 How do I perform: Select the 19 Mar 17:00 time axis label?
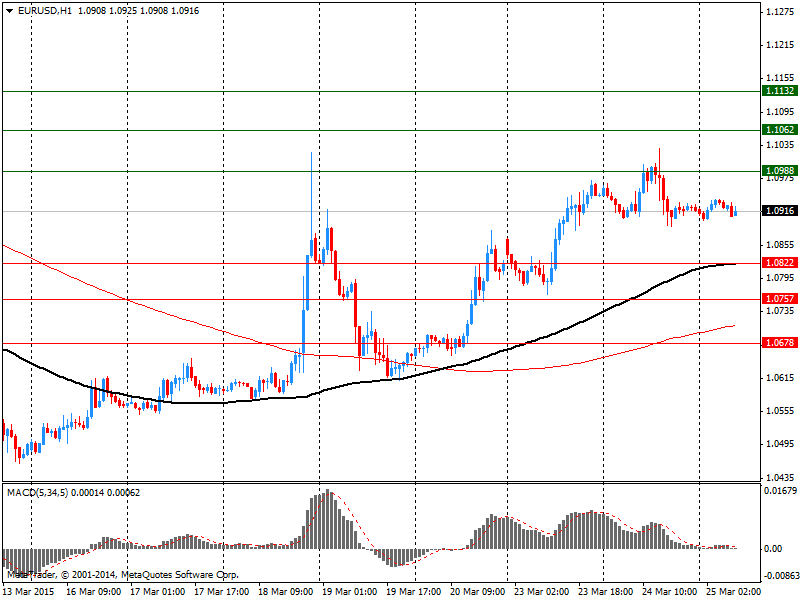(x=414, y=592)
